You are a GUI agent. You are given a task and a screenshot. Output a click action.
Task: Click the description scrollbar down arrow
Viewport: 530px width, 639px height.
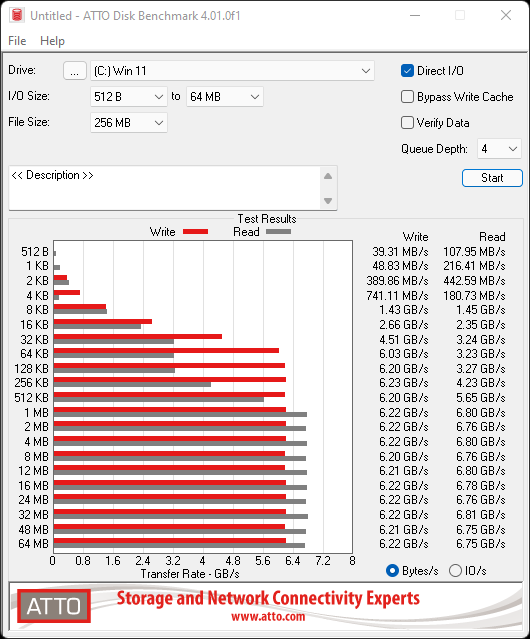pyautogui.click(x=328, y=201)
